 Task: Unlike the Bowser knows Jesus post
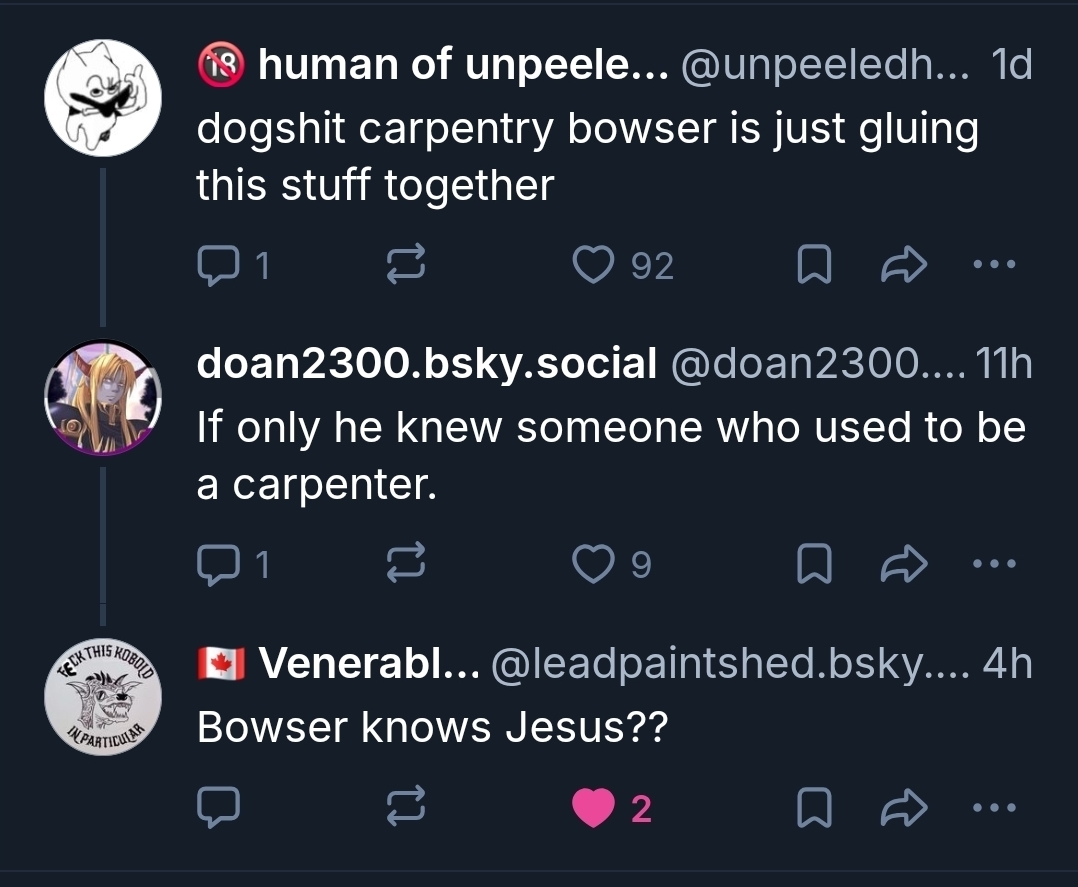(x=595, y=808)
